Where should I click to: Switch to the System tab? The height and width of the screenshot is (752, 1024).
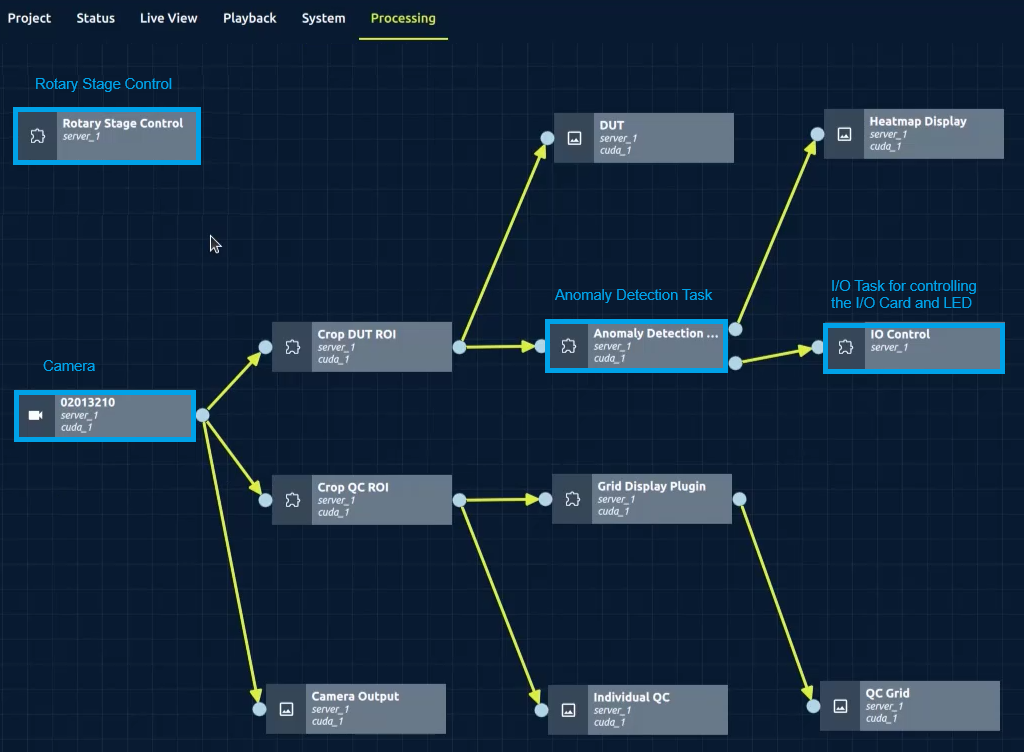pyautogui.click(x=322, y=17)
